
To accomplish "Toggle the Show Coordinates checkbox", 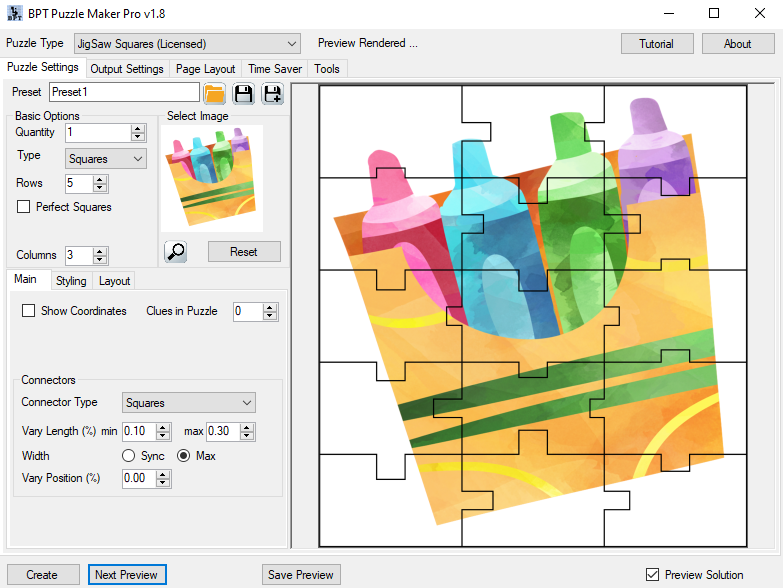I will [29, 311].
